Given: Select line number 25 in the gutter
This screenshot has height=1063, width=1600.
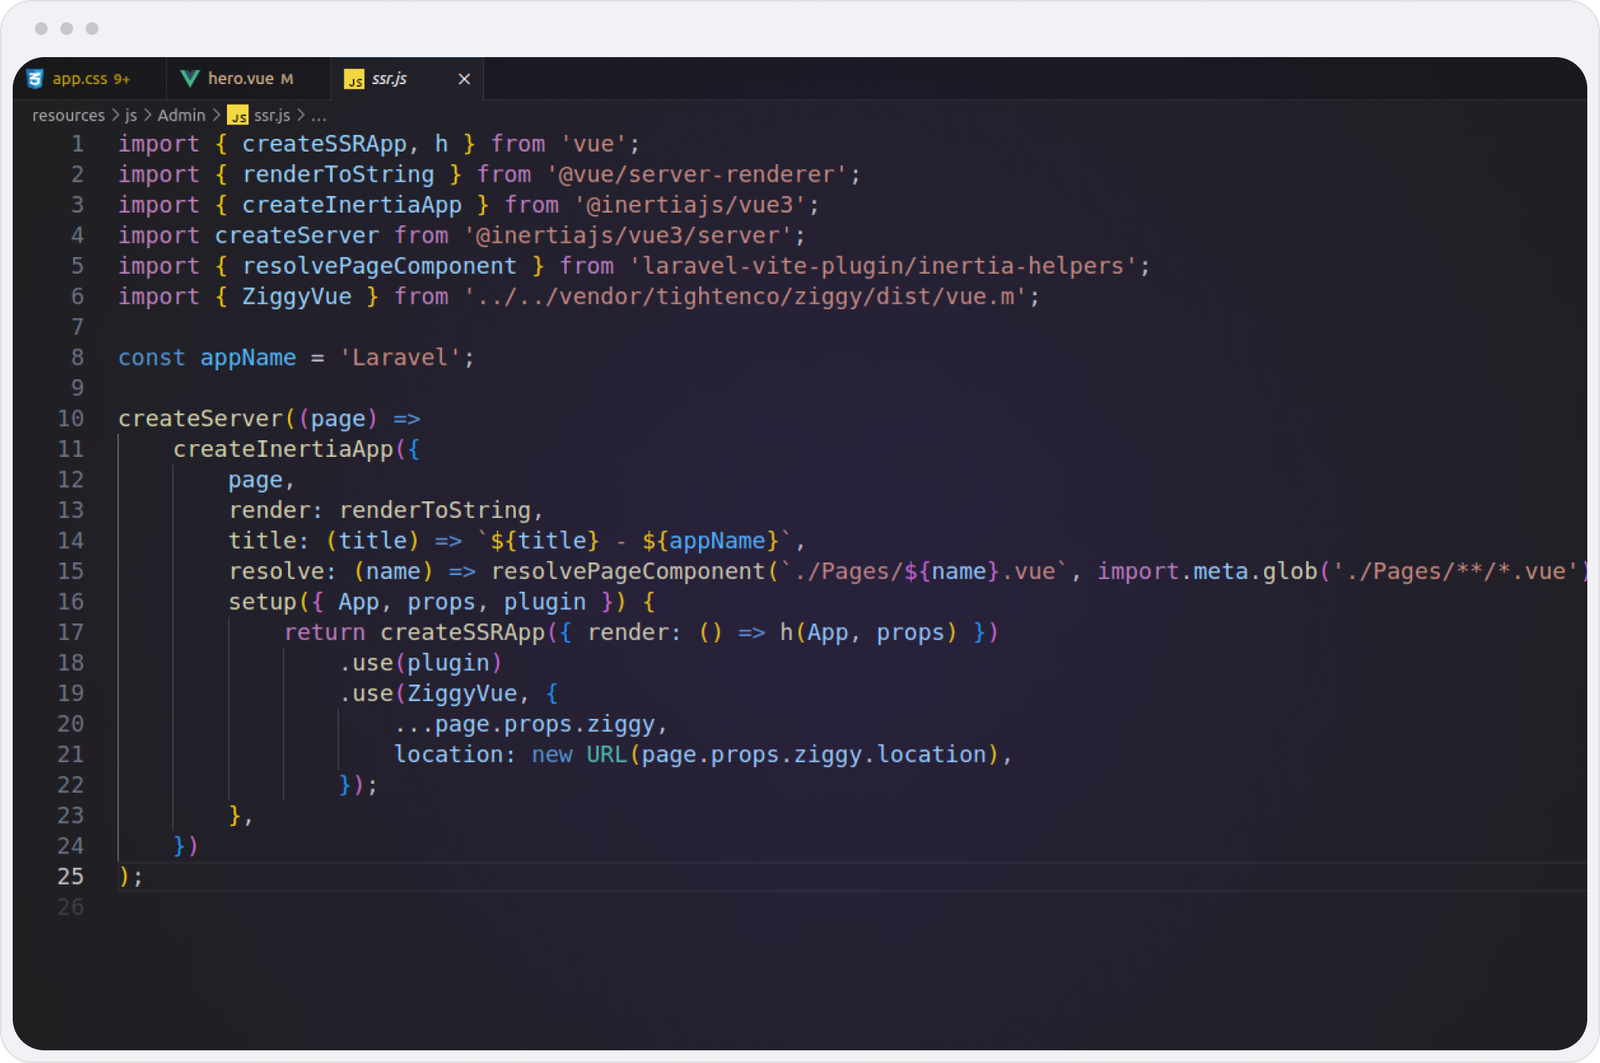Looking at the screenshot, I should (70, 877).
